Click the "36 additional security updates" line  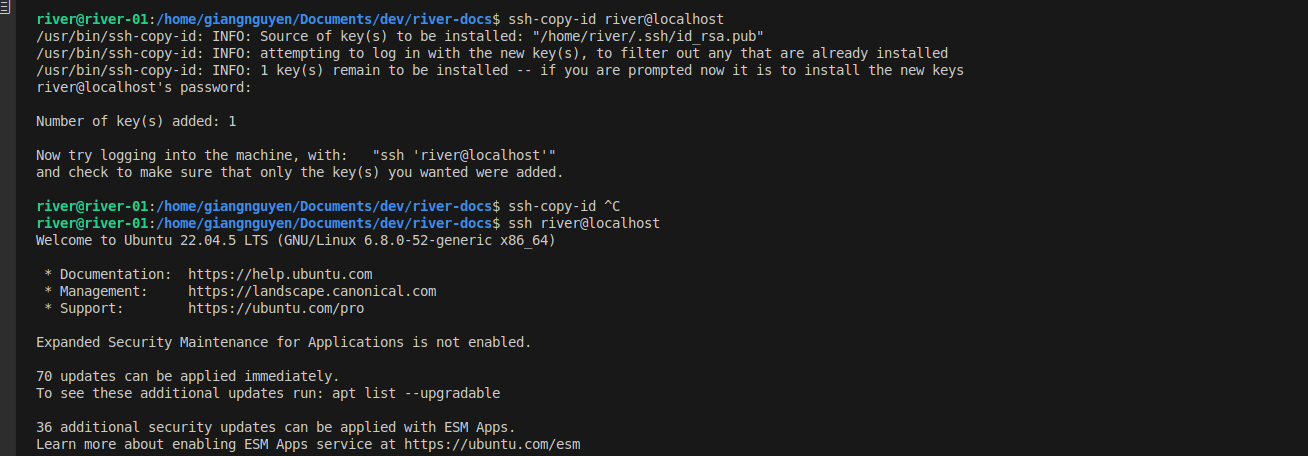tap(275, 426)
